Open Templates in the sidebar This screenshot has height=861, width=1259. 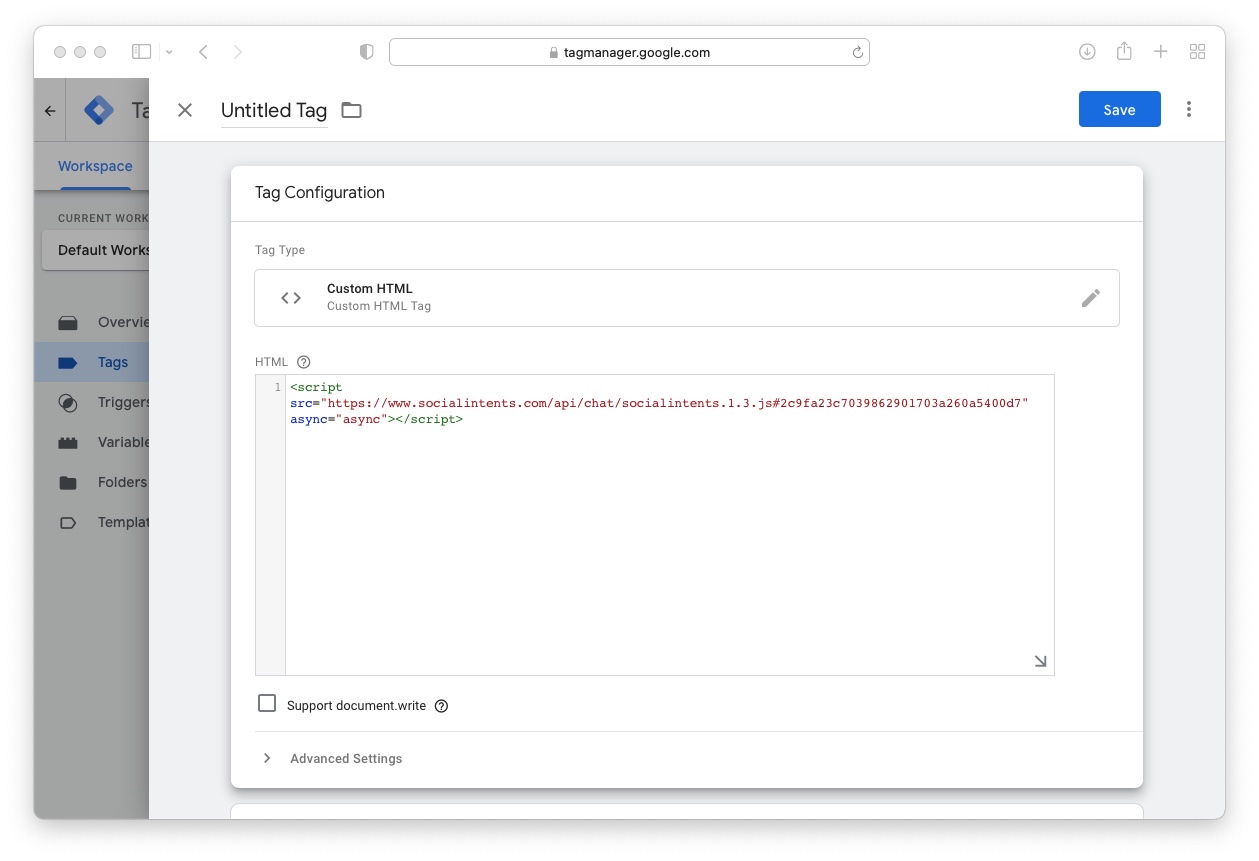click(92, 522)
